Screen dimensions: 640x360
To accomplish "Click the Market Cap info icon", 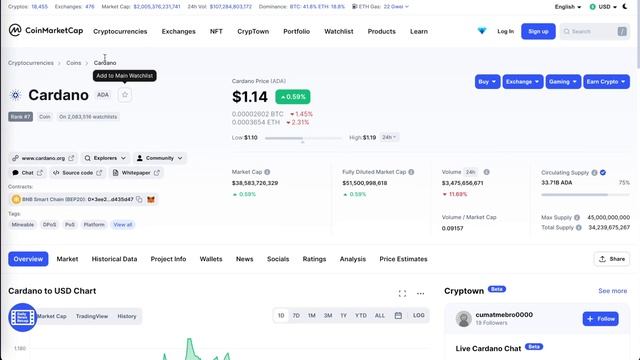I will pos(267,172).
